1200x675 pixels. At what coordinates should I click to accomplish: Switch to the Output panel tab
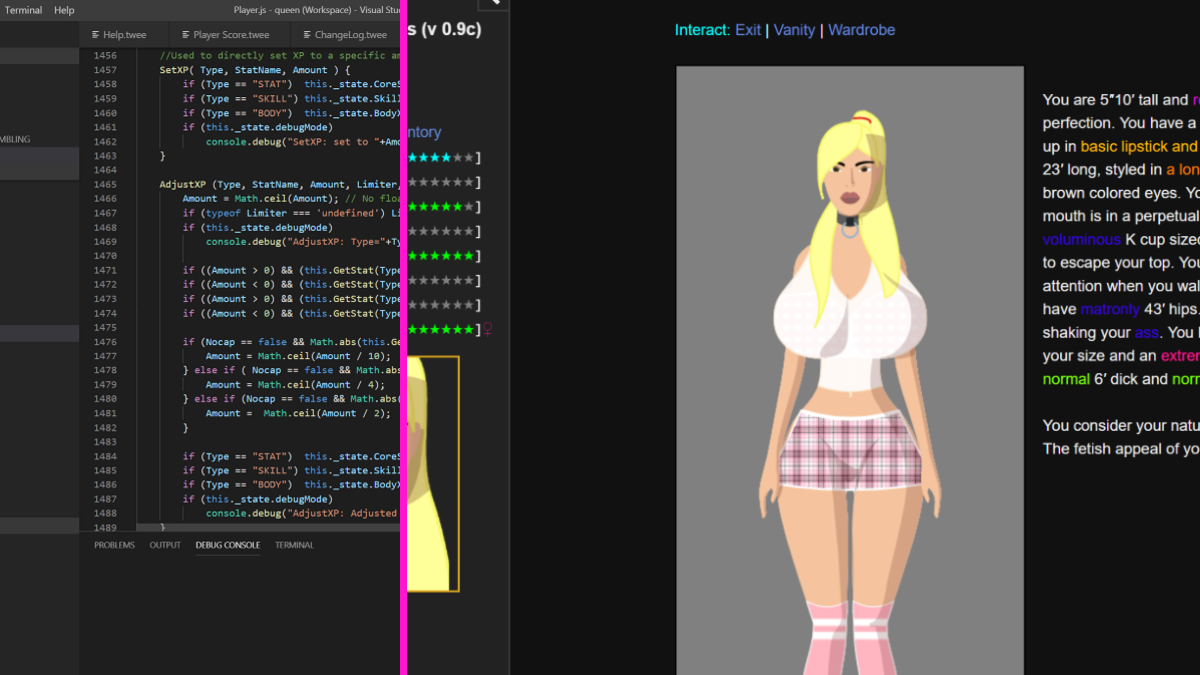tap(165, 545)
